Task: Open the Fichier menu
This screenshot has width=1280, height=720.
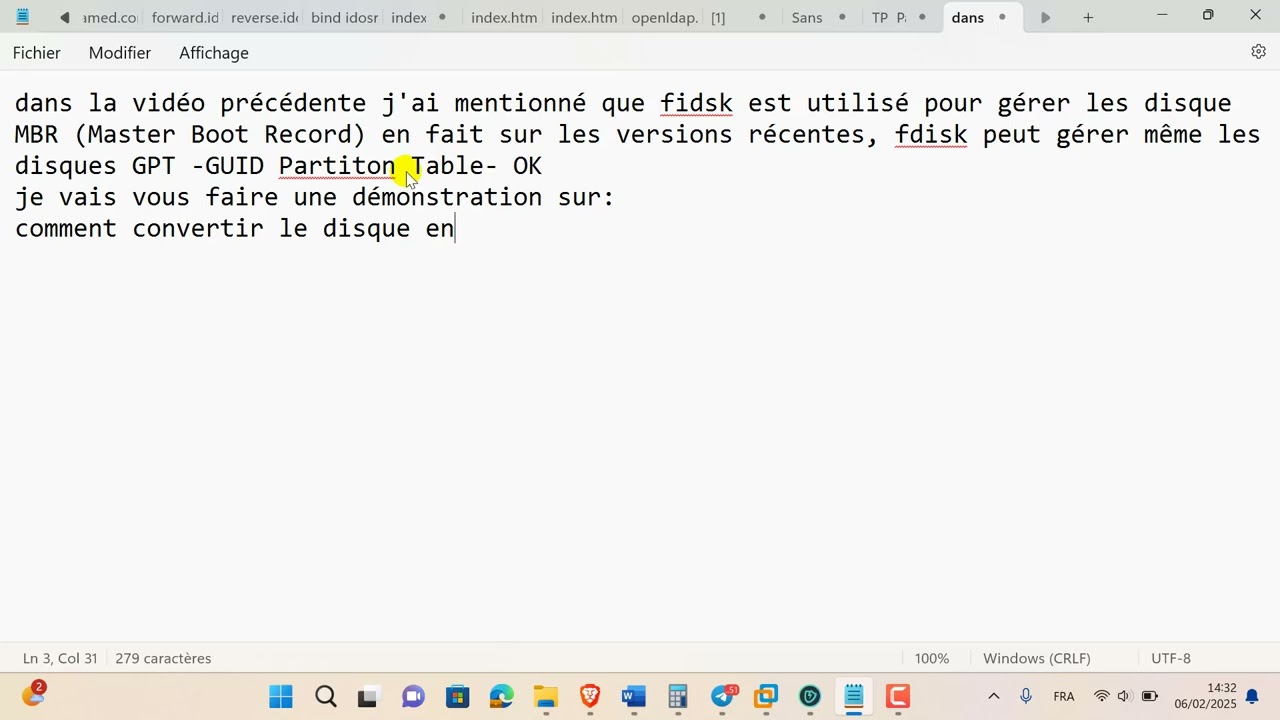Action: pyautogui.click(x=37, y=53)
